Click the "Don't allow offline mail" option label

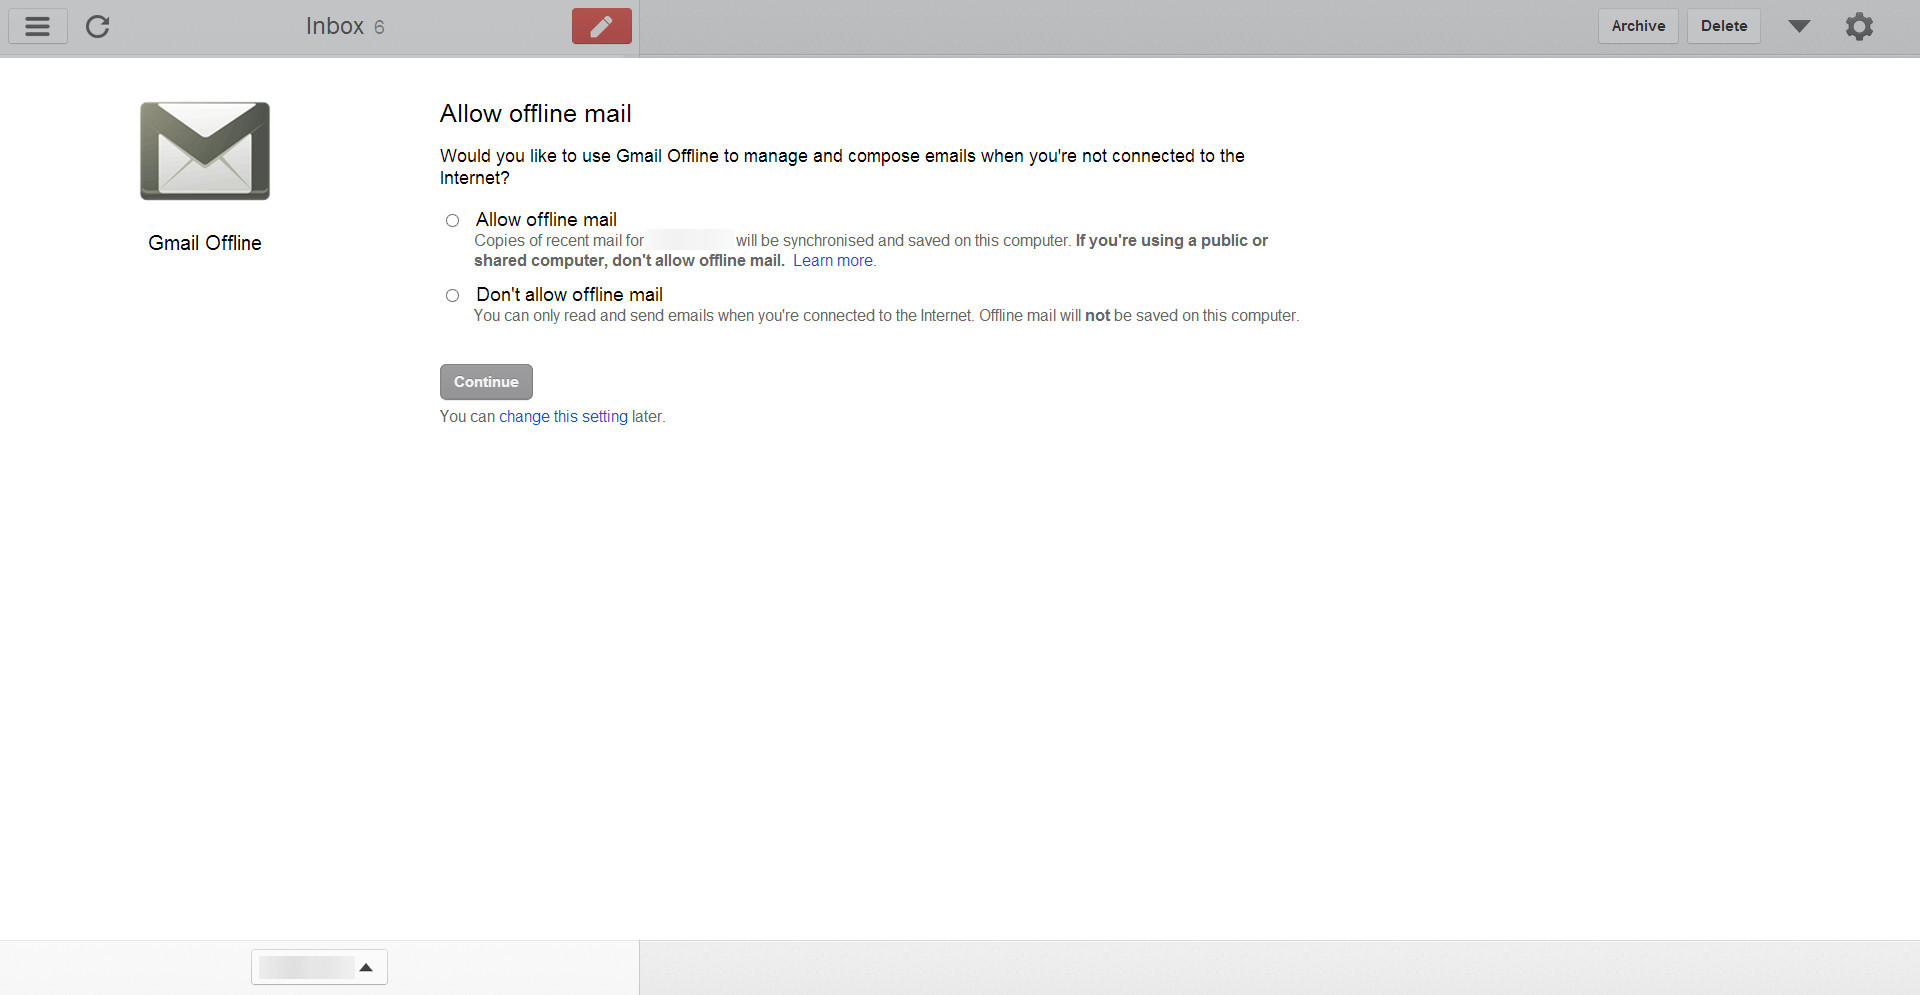[569, 295]
